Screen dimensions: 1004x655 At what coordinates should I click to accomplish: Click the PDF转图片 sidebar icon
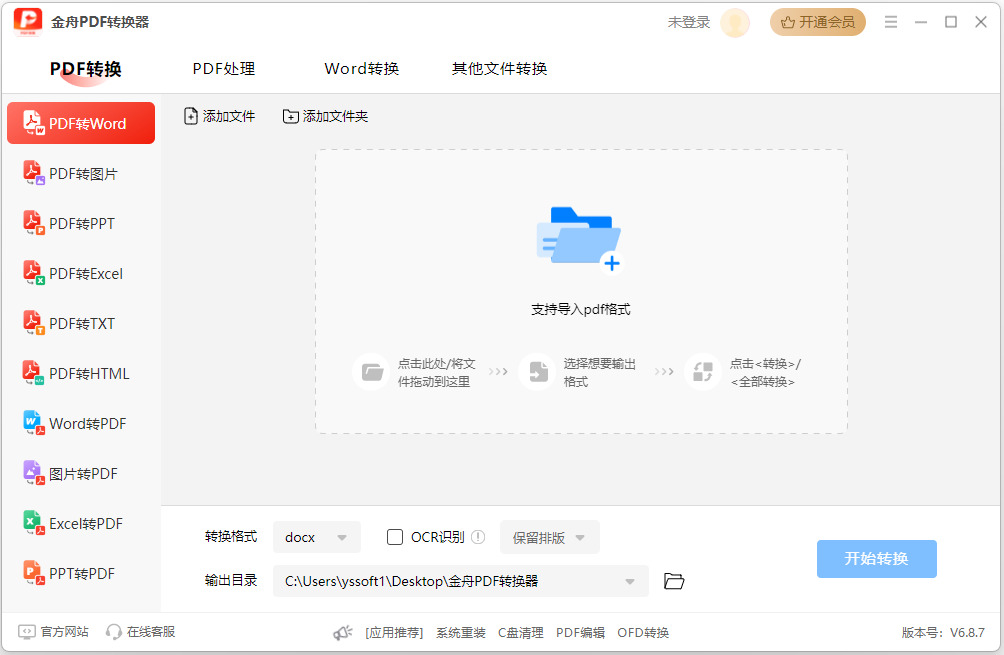[x=33, y=173]
